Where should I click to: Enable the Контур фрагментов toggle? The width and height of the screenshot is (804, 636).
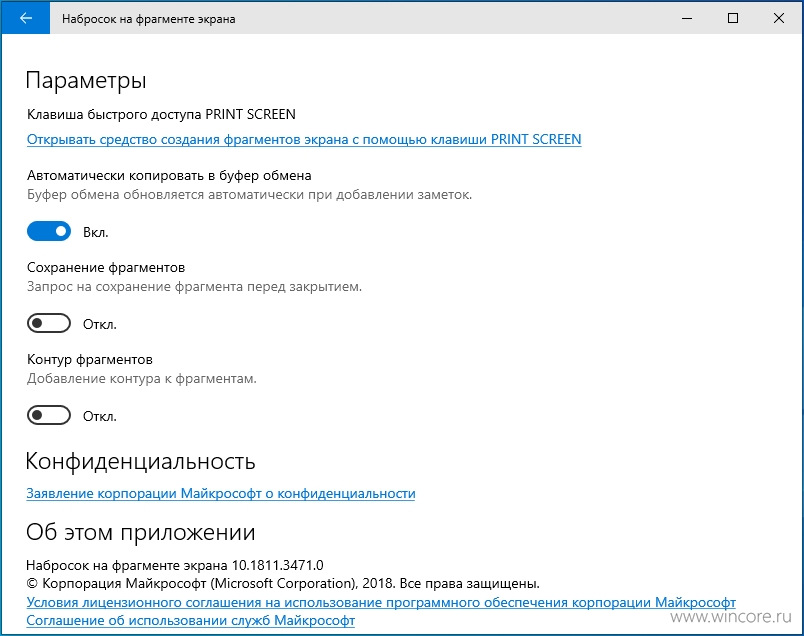(49, 415)
